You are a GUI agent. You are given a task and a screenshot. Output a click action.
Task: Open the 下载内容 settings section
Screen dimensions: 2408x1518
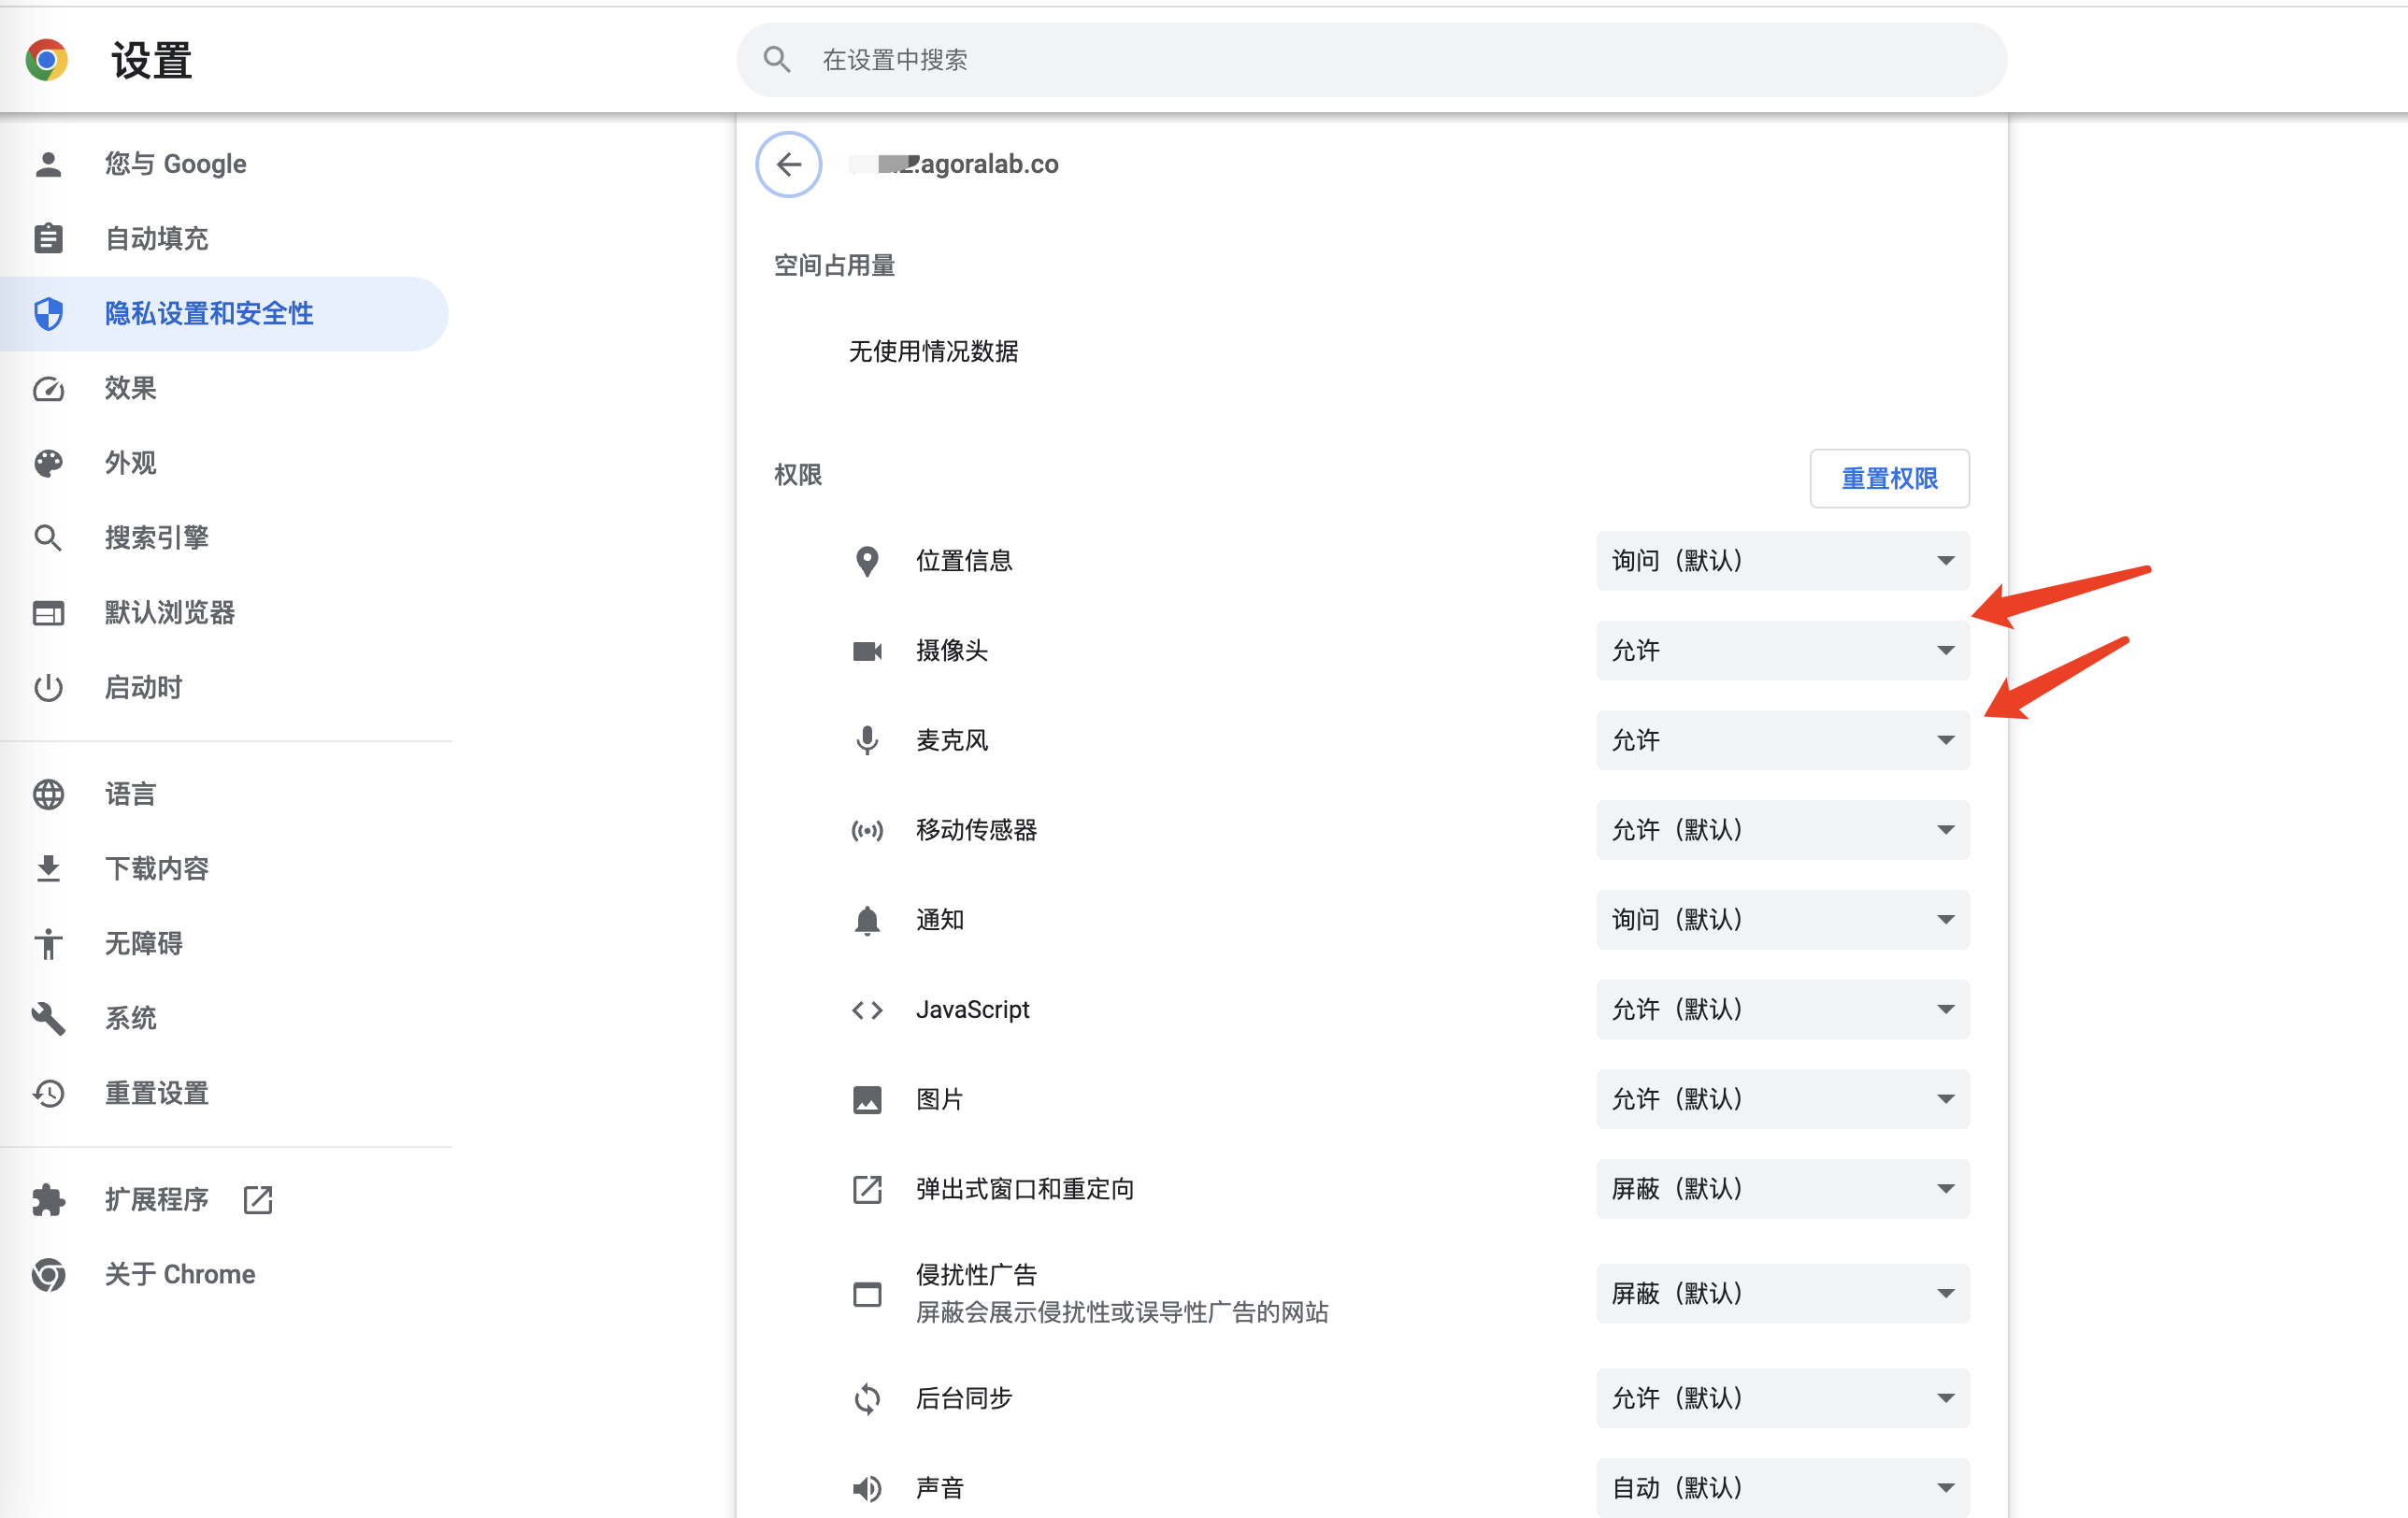pos(224,869)
